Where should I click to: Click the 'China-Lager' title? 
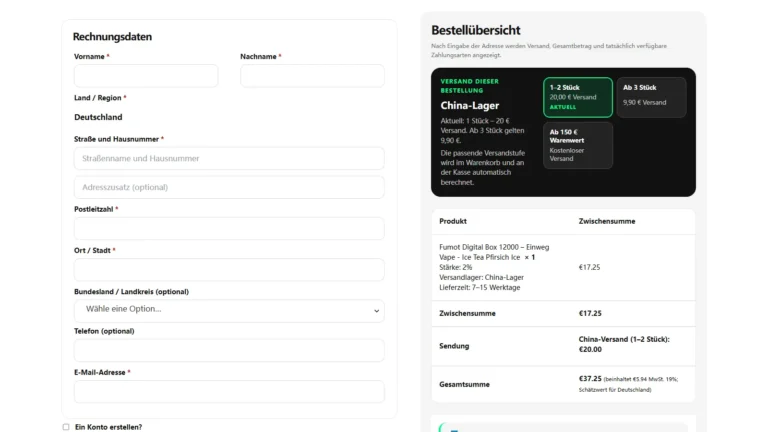coord(470,105)
